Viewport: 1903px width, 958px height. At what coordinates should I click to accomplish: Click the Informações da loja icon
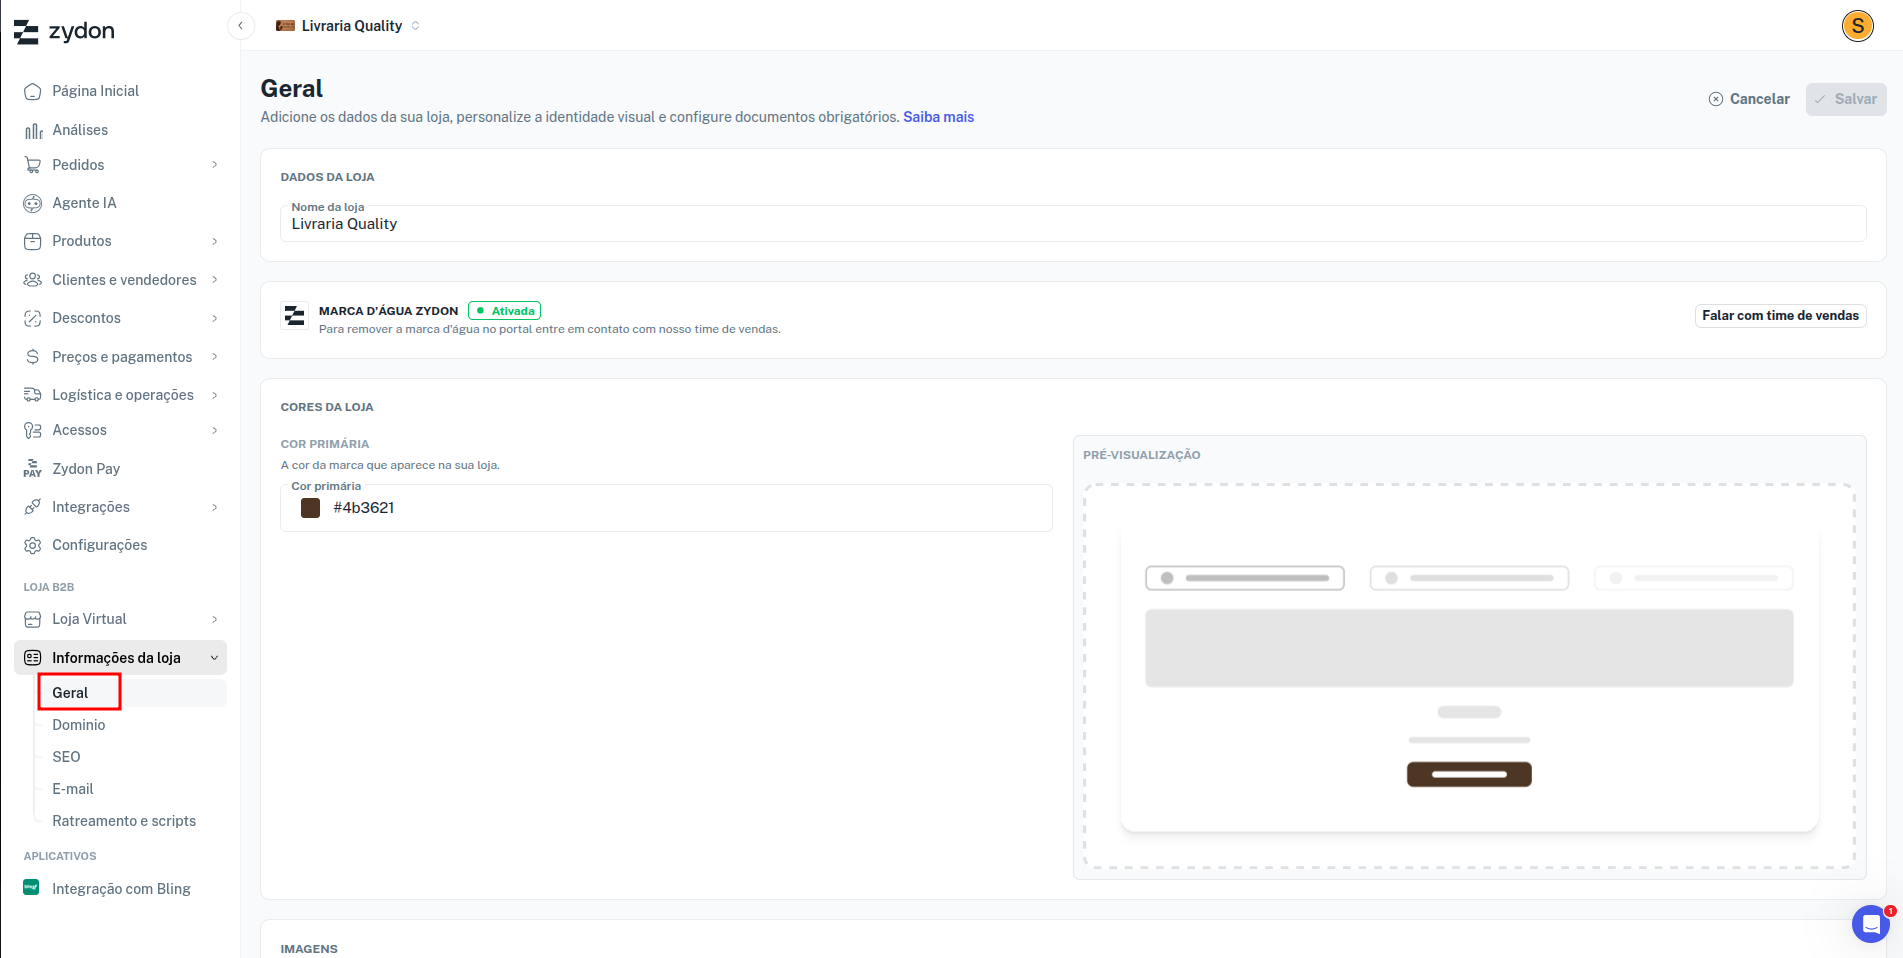(33, 658)
